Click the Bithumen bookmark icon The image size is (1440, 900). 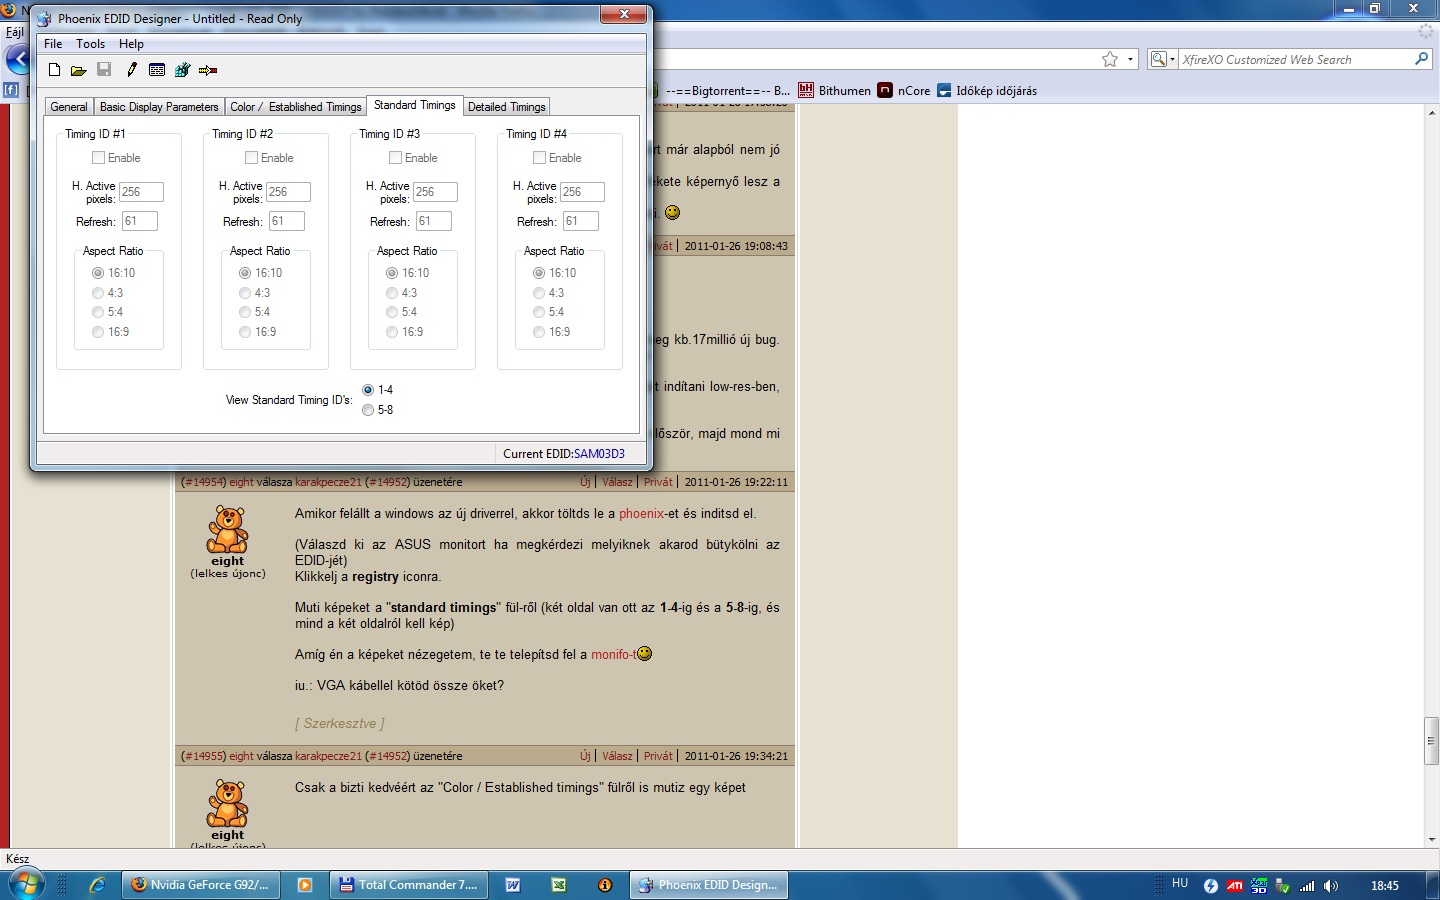coord(806,90)
